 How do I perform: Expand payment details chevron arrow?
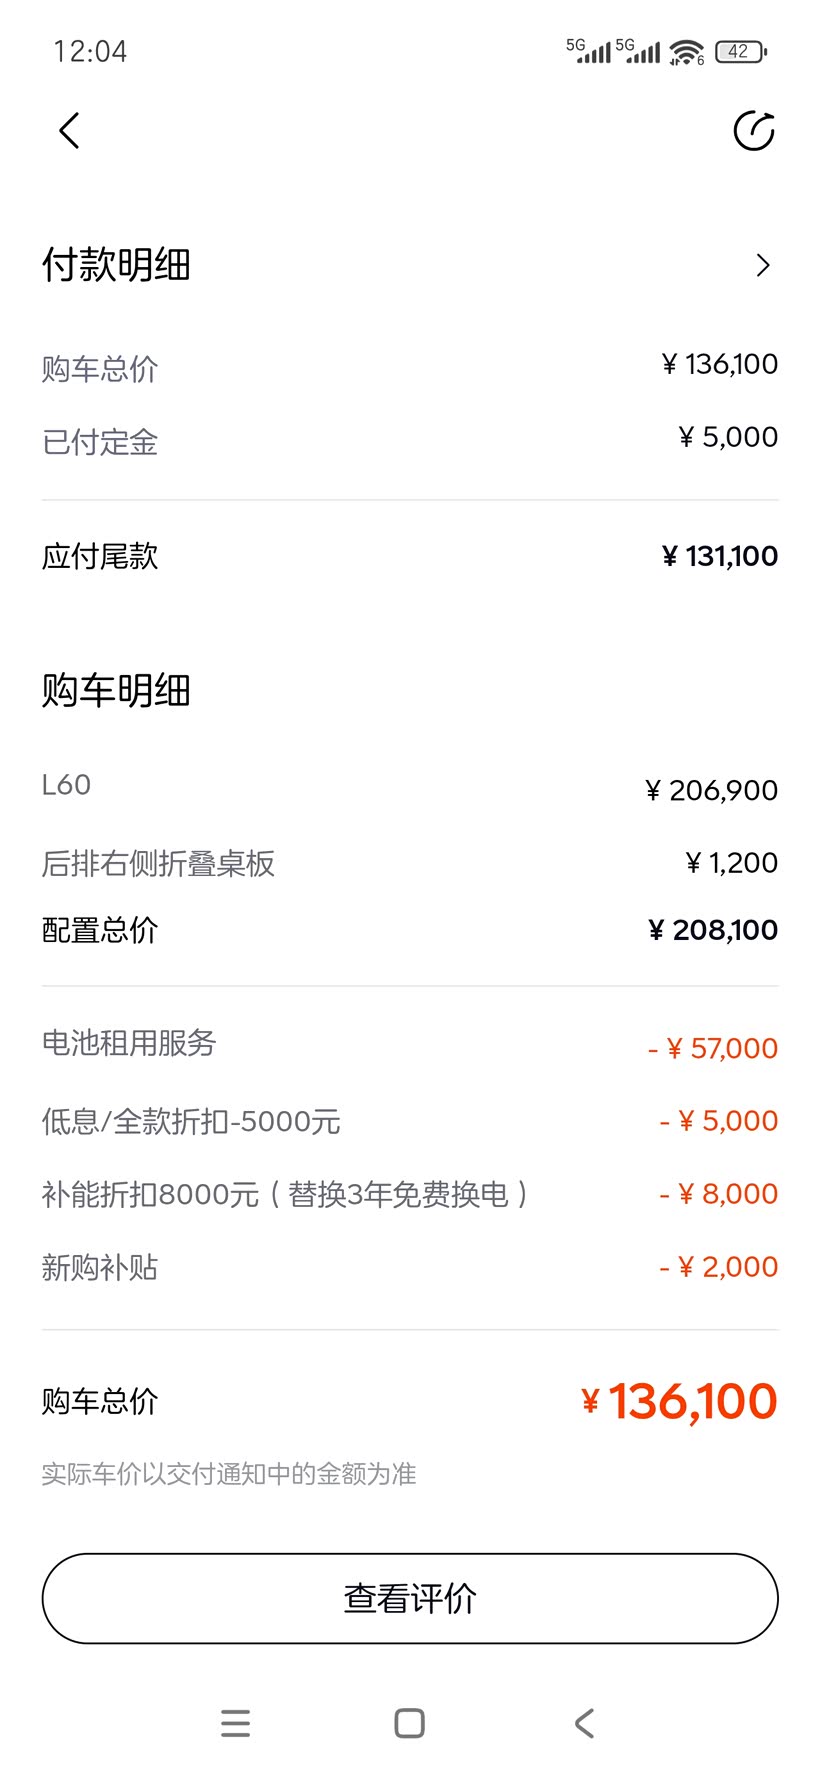tap(763, 265)
